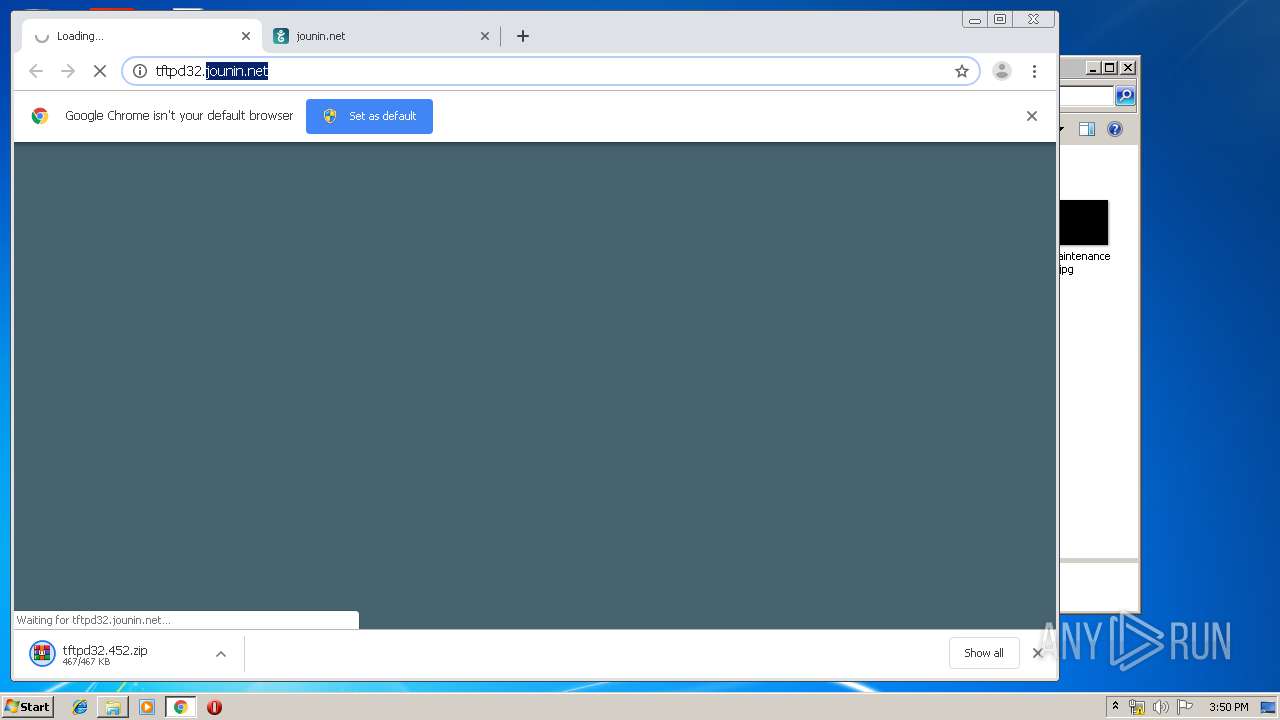Bookmark this page with the star
The width and height of the screenshot is (1280, 720).
(962, 71)
